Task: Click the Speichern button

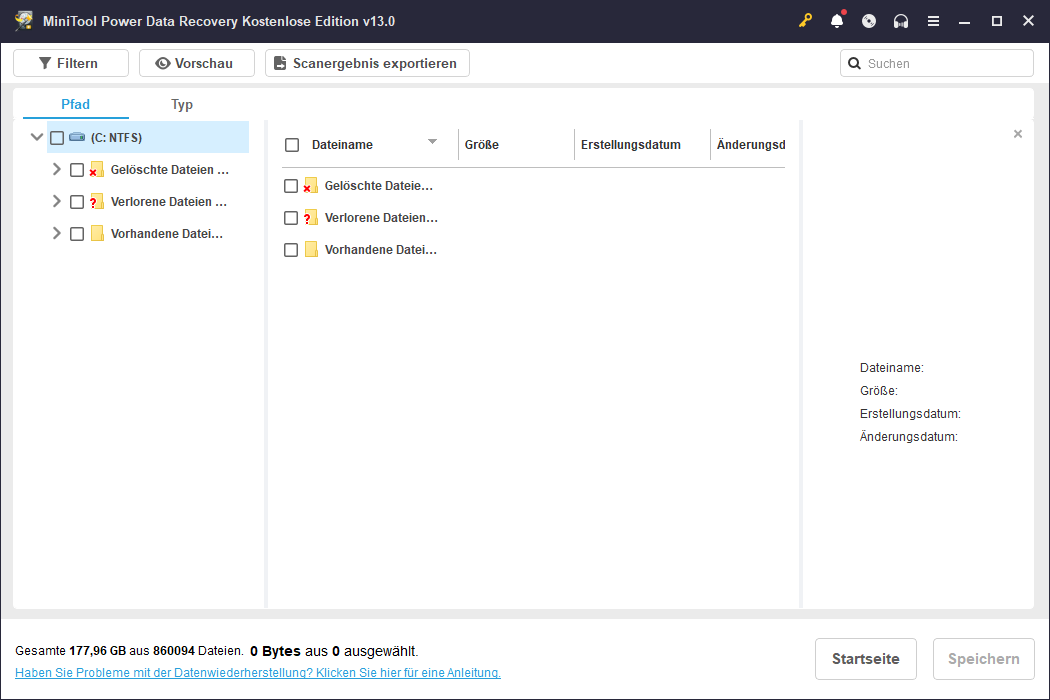Action: coord(984,659)
